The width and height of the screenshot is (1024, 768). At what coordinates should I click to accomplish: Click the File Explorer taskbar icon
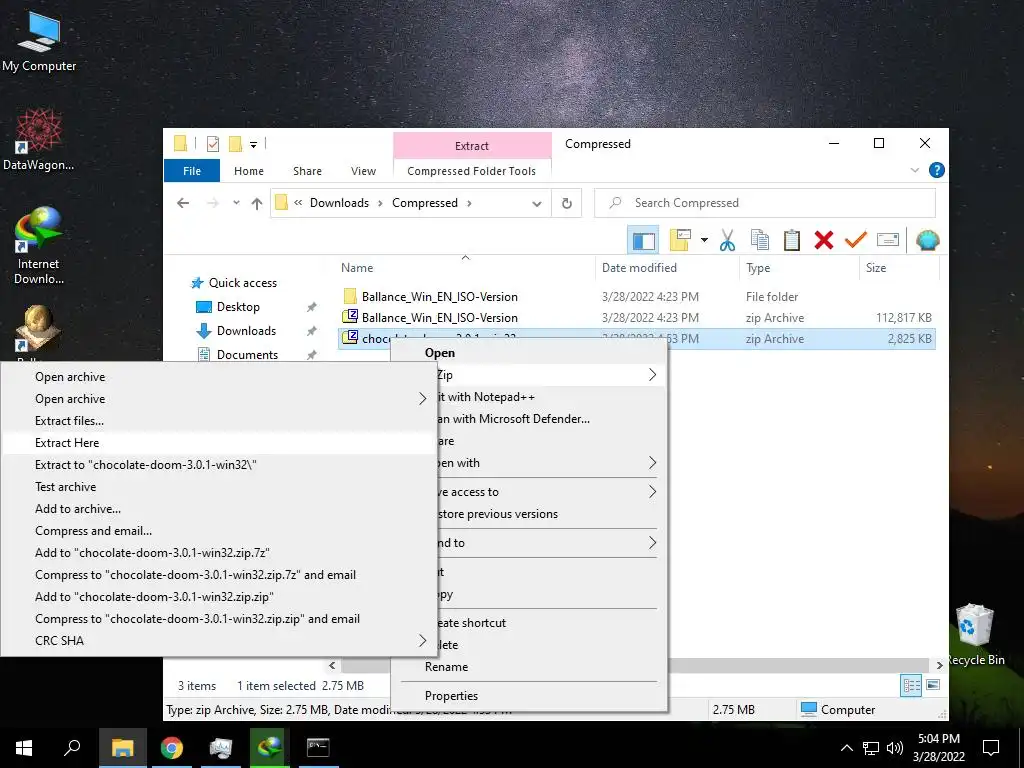point(122,748)
